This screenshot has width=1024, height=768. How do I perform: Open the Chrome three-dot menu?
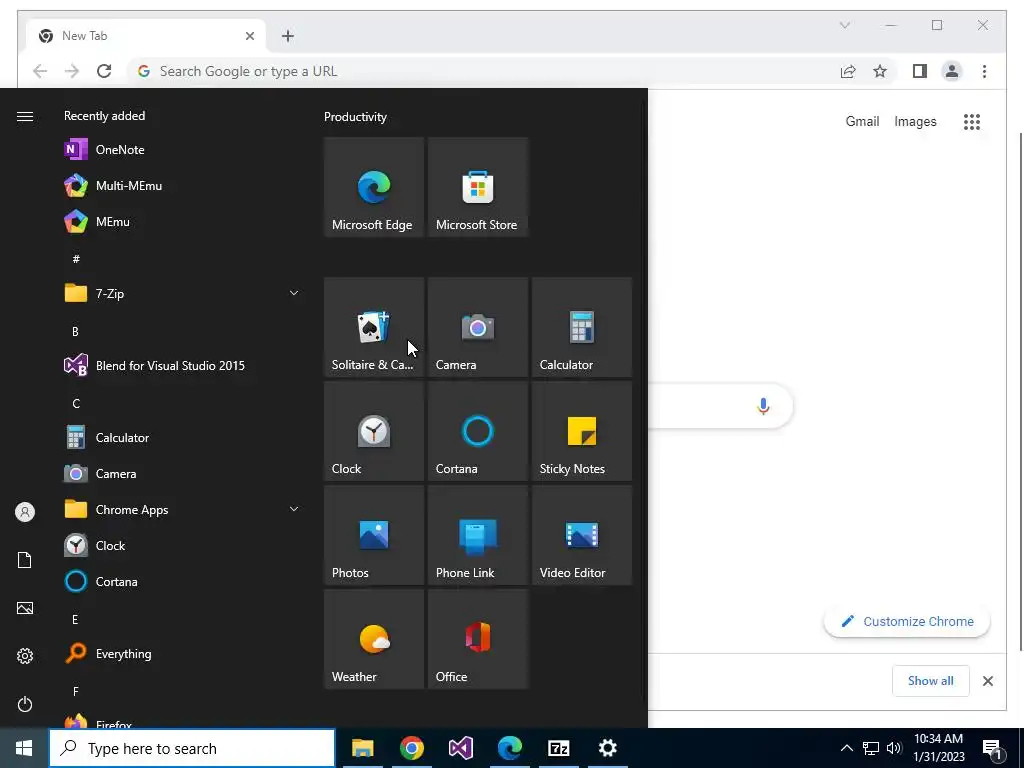[x=984, y=71]
